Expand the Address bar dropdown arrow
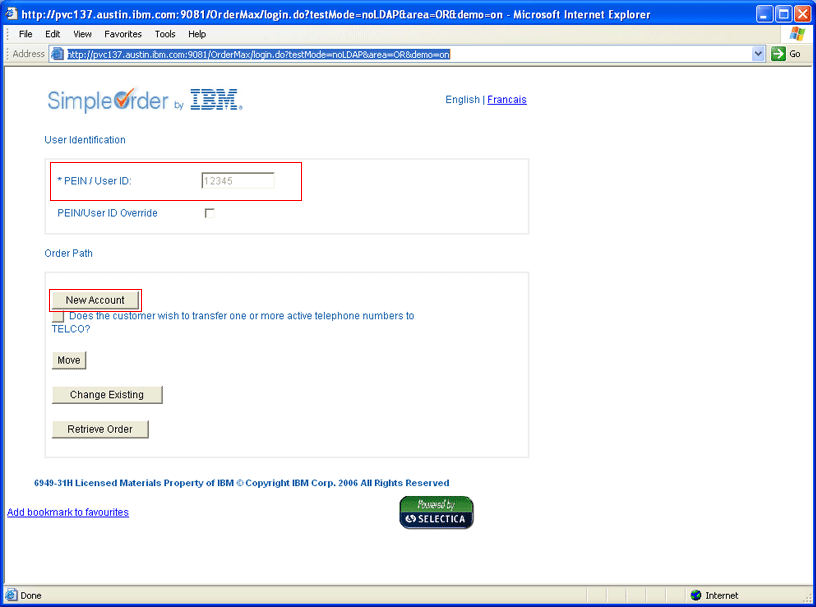This screenshot has height=607, width=816. tap(758, 54)
